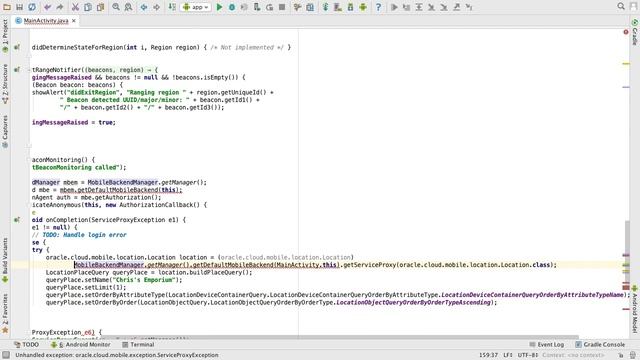Viewport: 640px width, 360px height.
Task: Close the MainActivity.java tab
Action: tap(74, 20)
